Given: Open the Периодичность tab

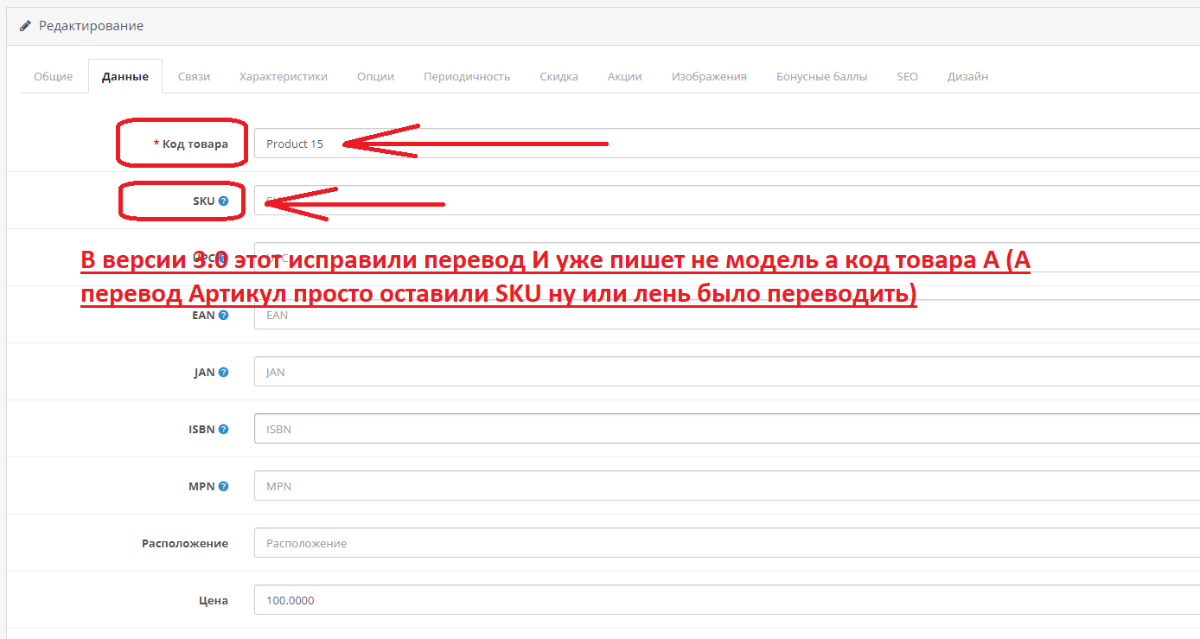Looking at the screenshot, I should (x=467, y=76).
